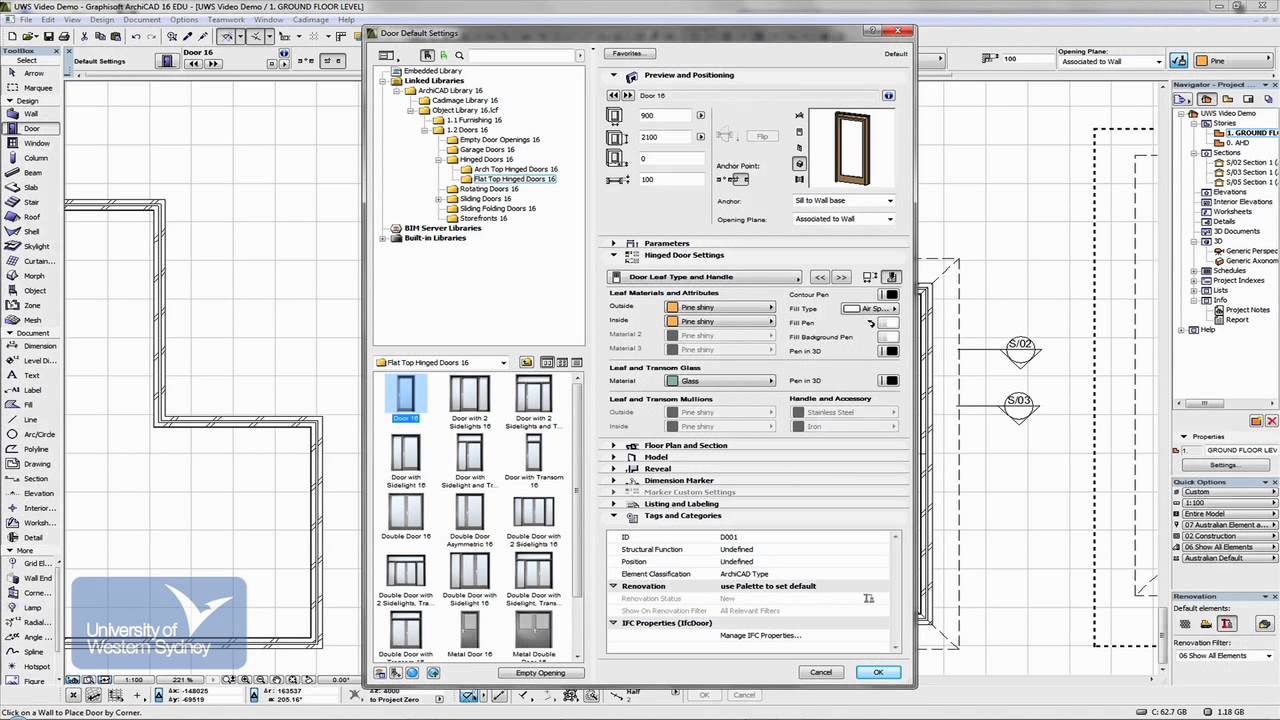
Task: Open Renovation Filter dropdown in Renovation panel
Action: (x=1225, y=656)
